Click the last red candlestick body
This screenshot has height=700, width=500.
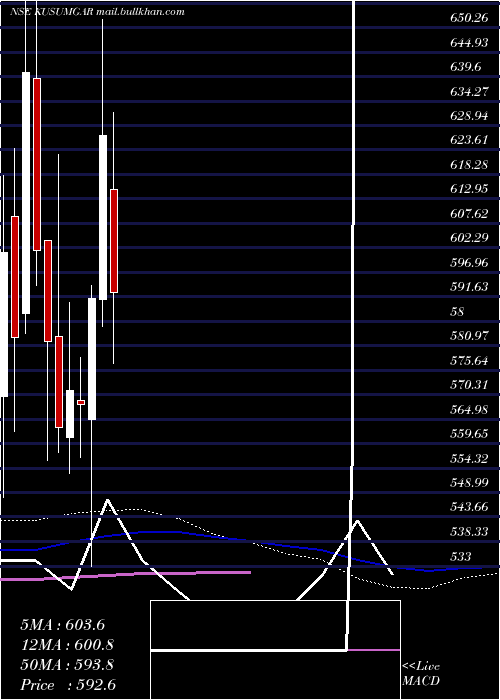pos(114,241)
